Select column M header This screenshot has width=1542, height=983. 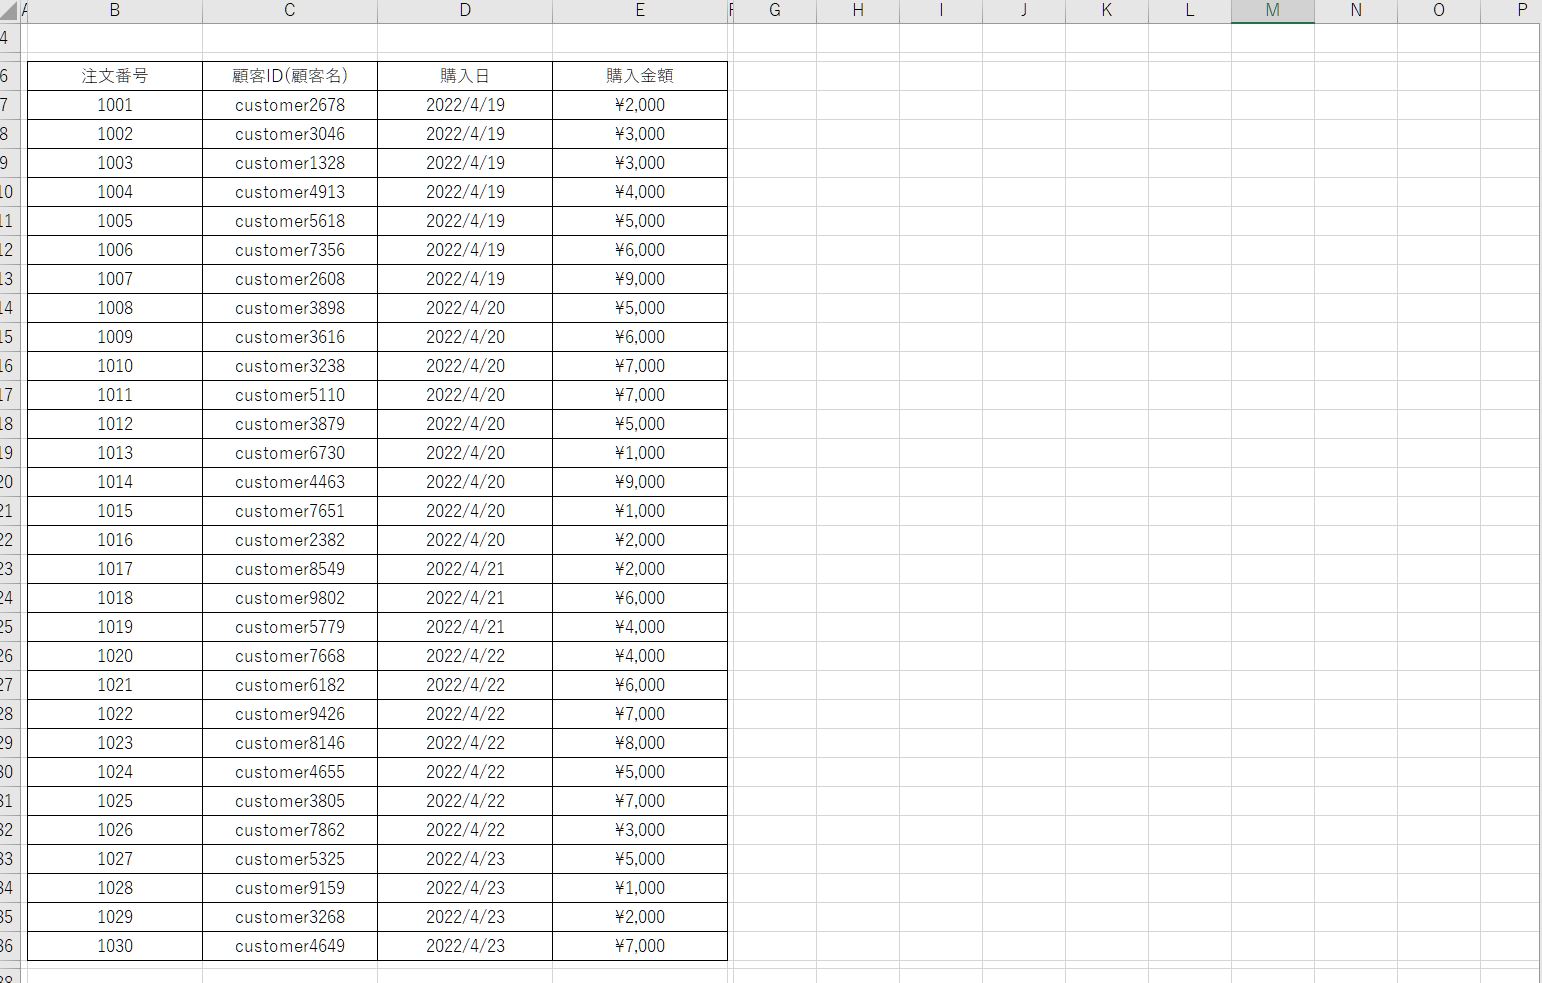[x=1272, y=10]
